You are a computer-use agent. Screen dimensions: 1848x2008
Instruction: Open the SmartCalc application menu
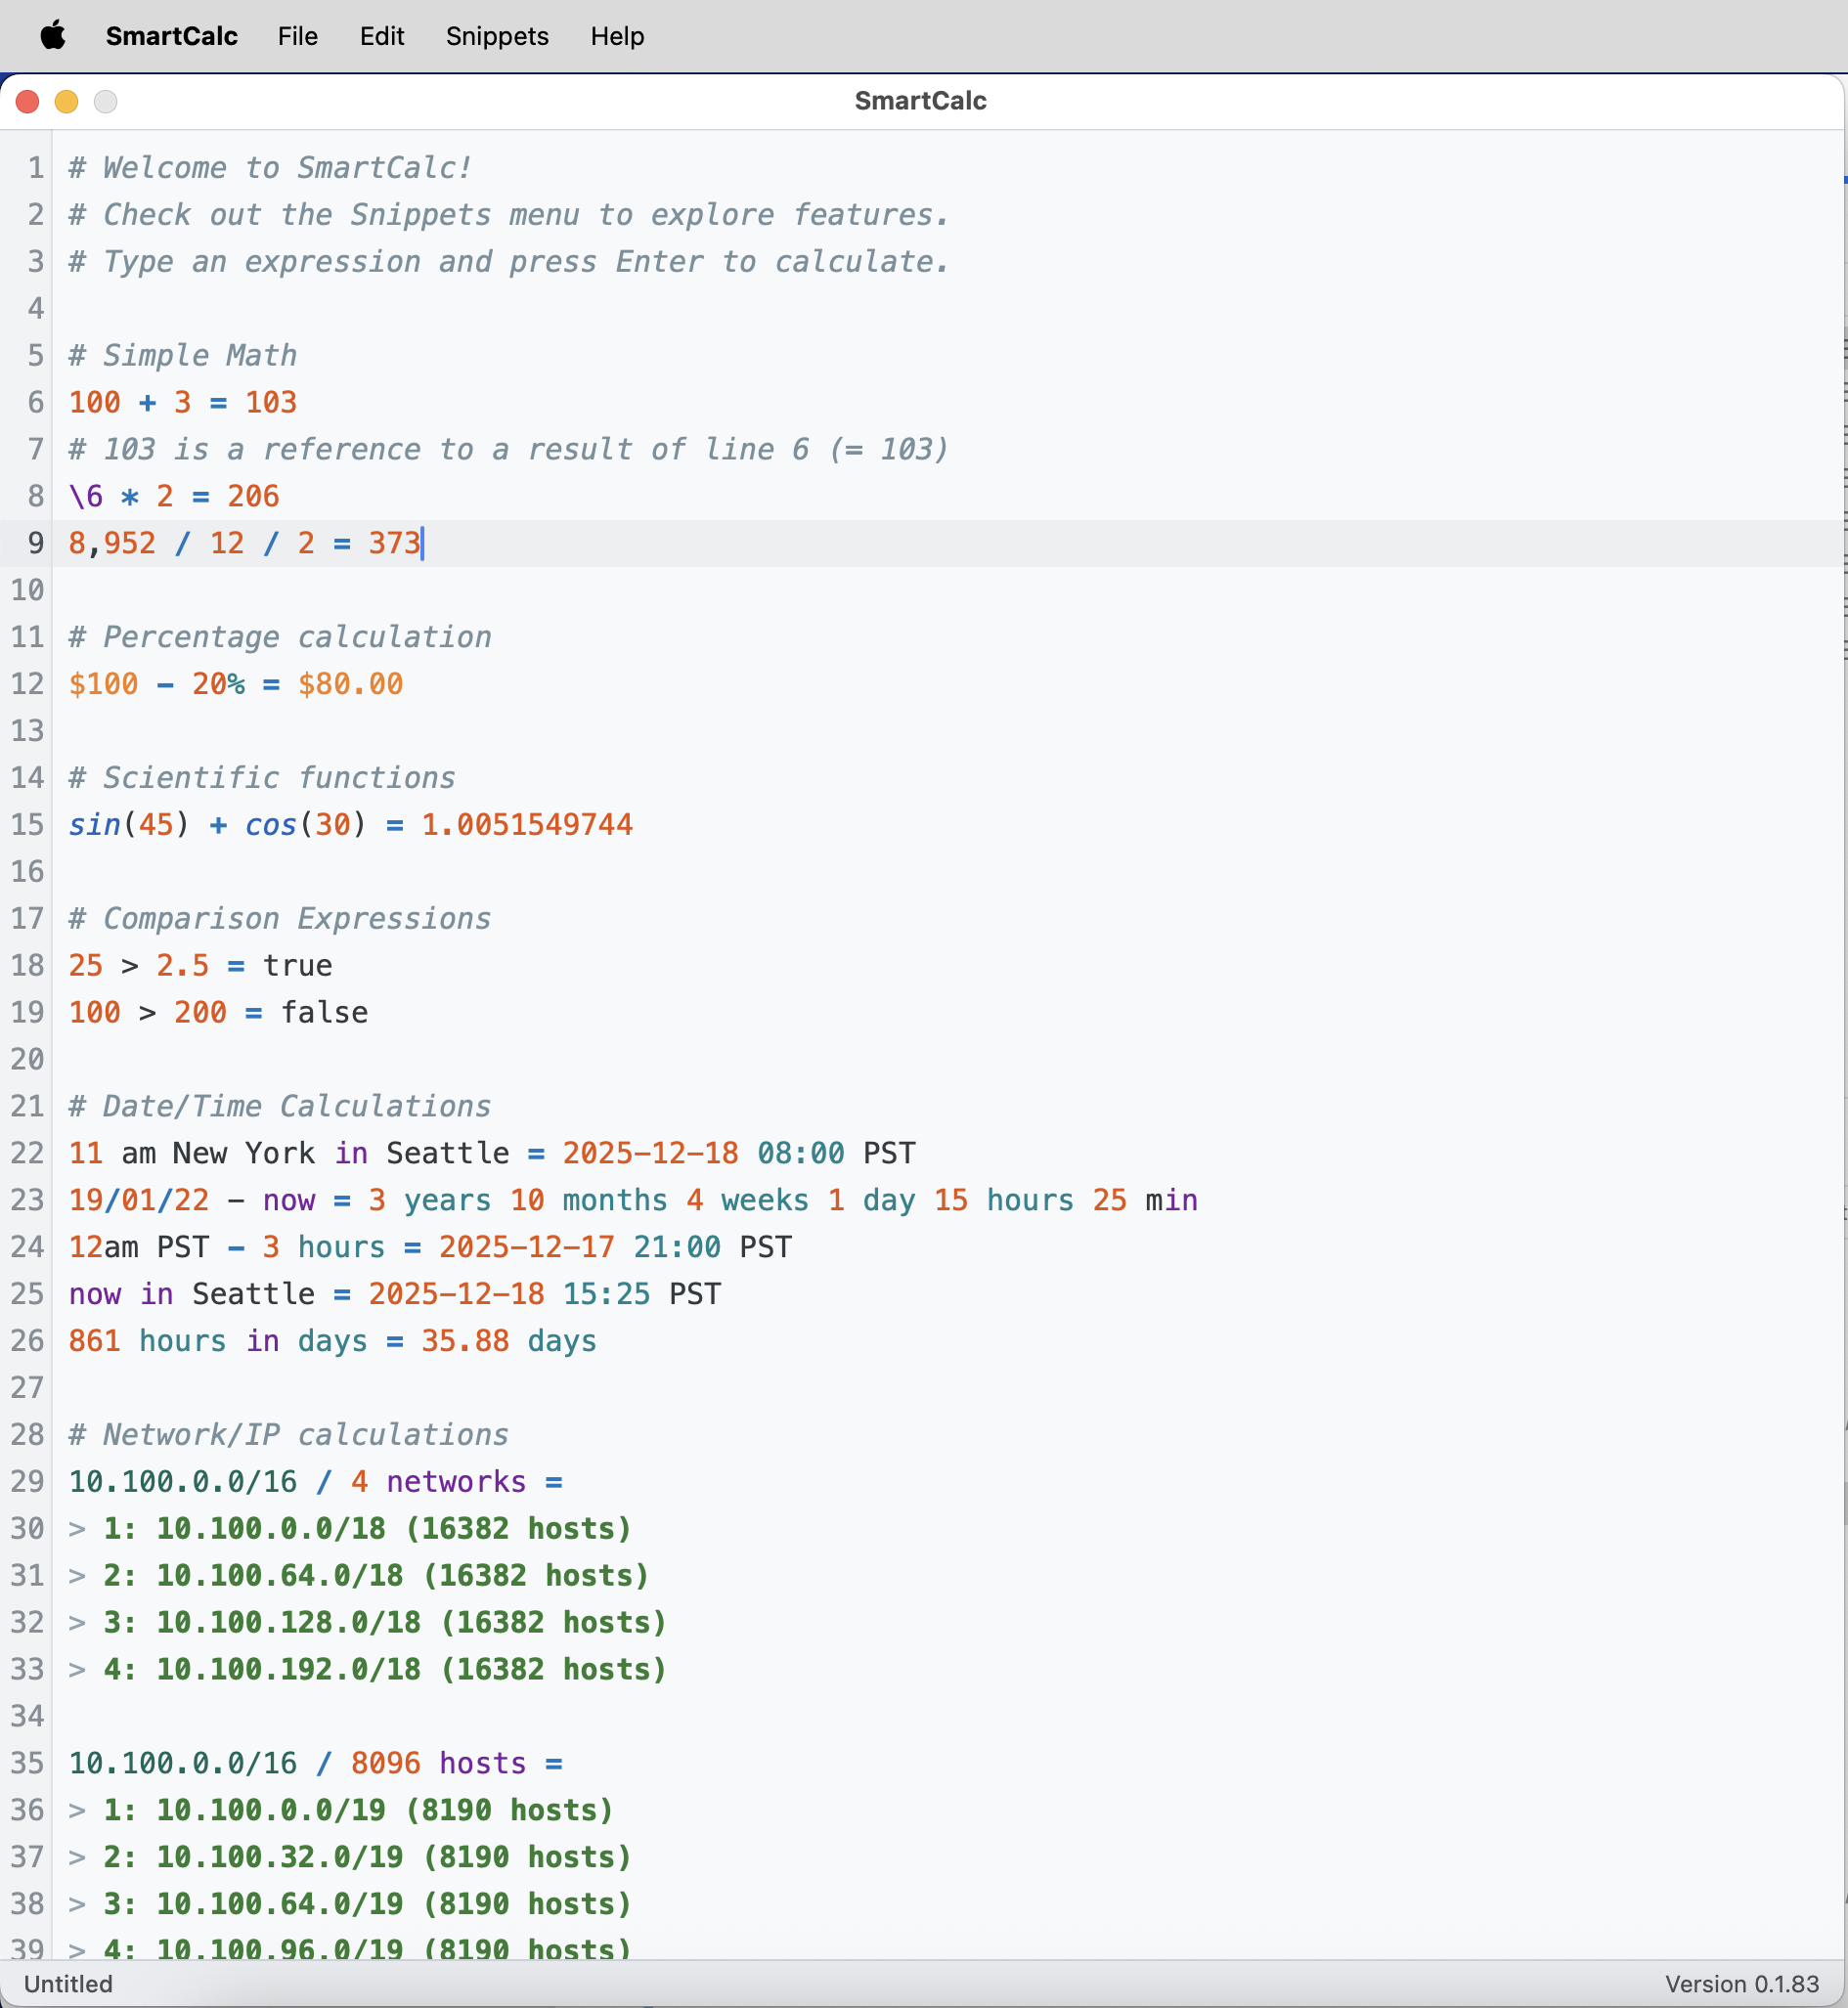point(171,36)
